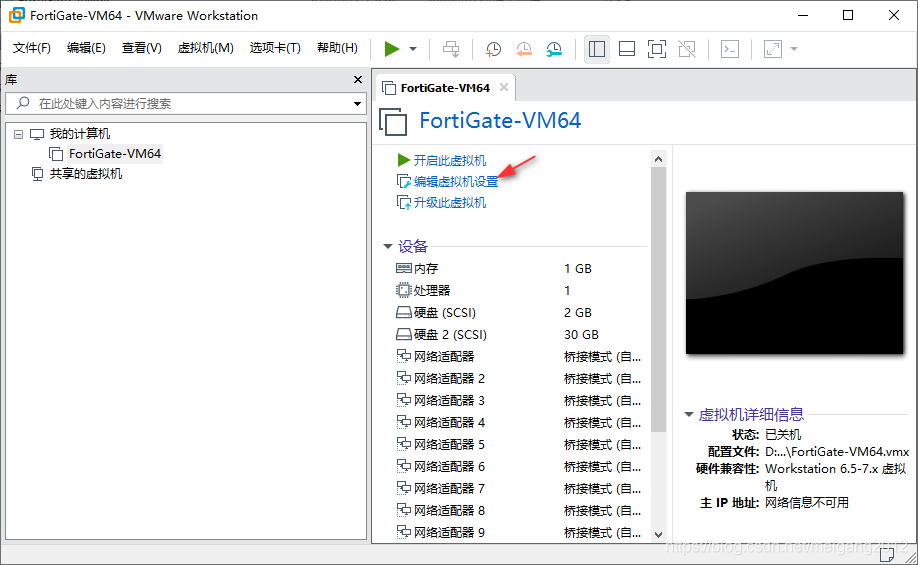Click the stretch guest display icon
This screenshot has height=565, width=918.
773,49
